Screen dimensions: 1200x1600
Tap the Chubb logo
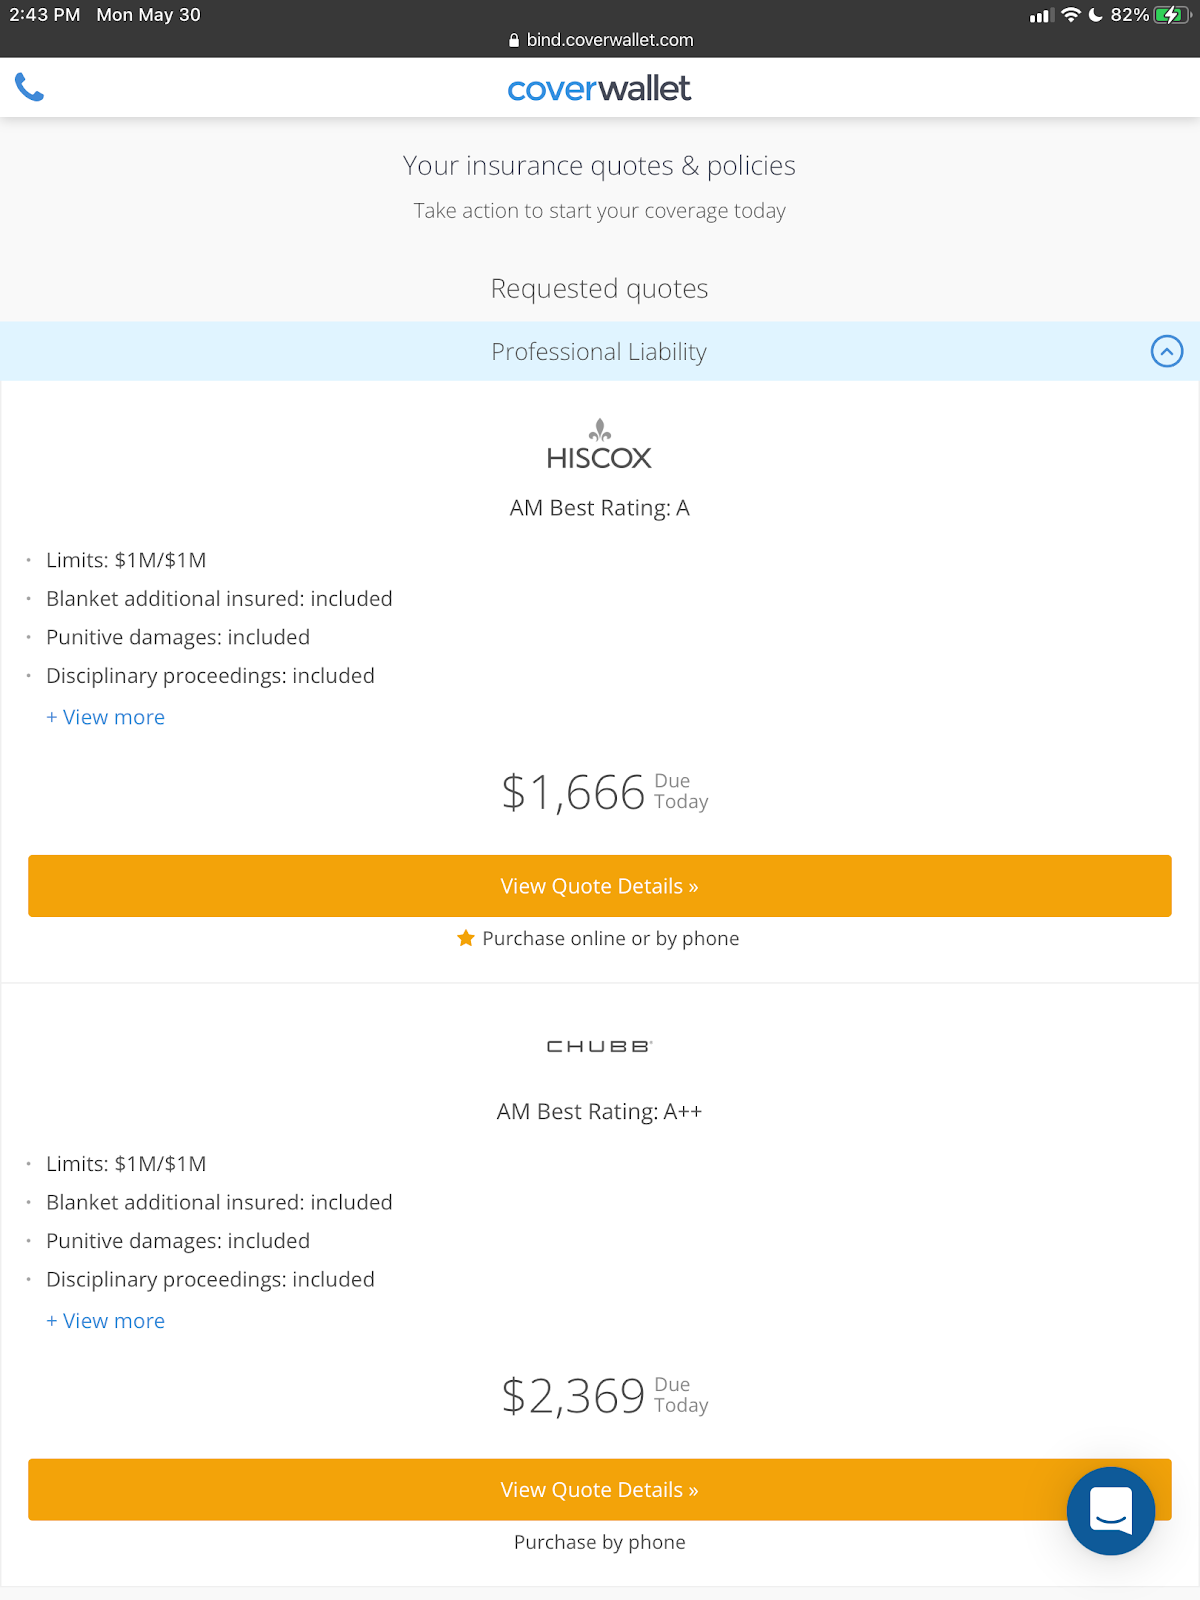tap(599, 1046)
